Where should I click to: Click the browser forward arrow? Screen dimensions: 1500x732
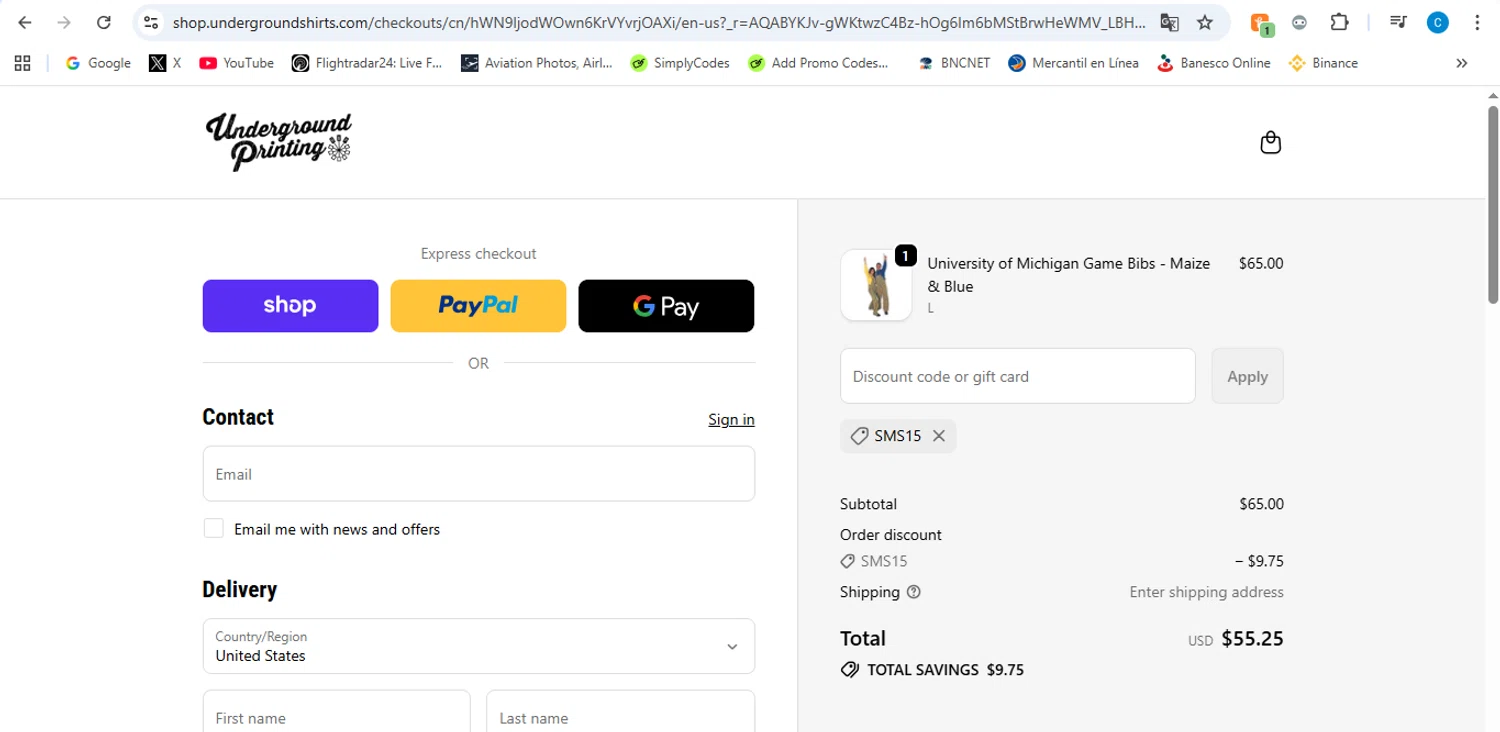coord(64,22)
